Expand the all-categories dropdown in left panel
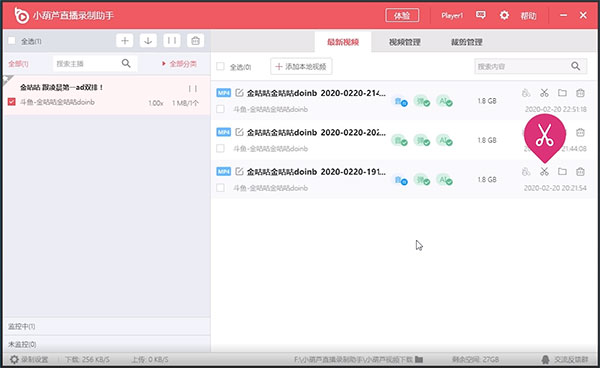The width and height of the screenshot is (600, 368). [179, 64]
